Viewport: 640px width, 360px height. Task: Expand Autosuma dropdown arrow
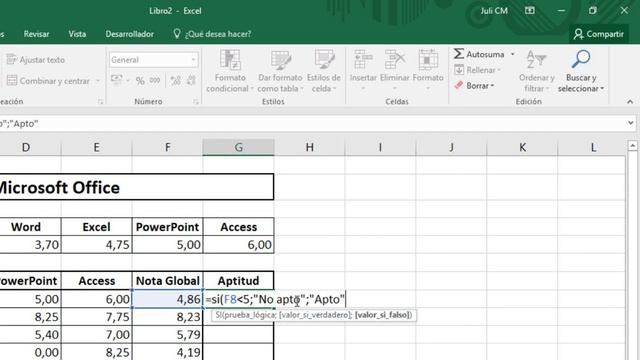[512, 54]
